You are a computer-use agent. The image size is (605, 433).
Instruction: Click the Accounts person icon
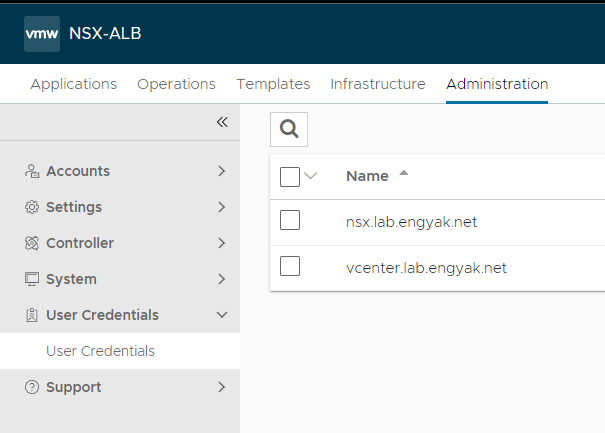pyautogui.click(x=32, y=171)
